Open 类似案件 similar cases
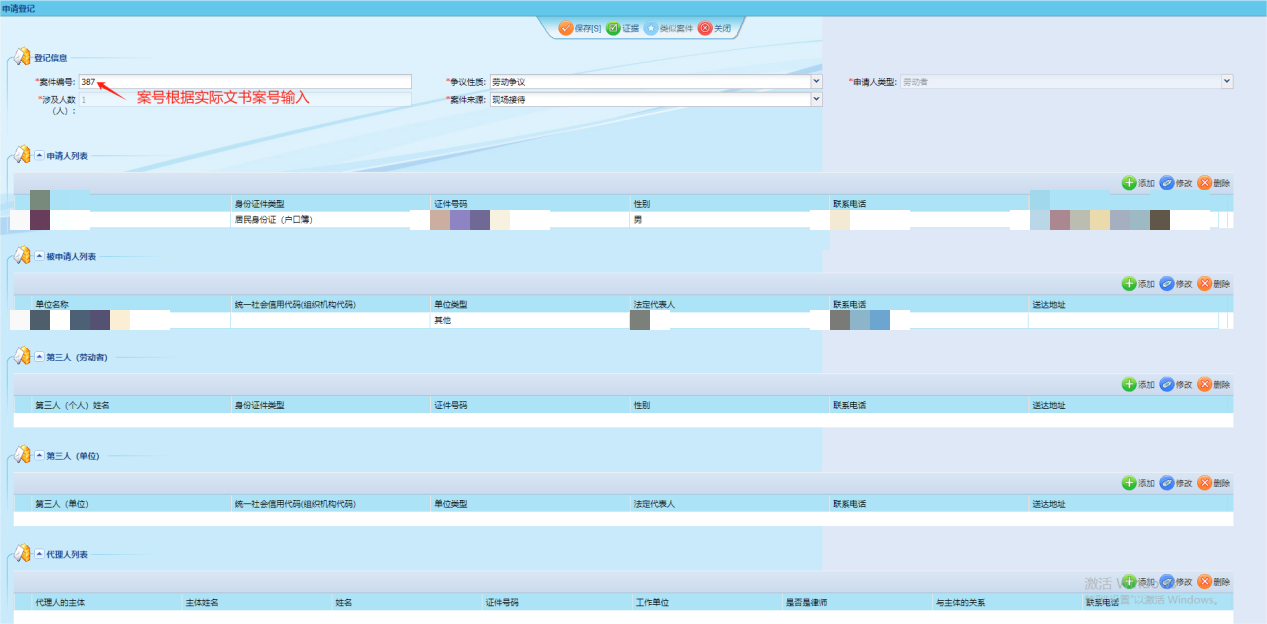 pos(651,28)
